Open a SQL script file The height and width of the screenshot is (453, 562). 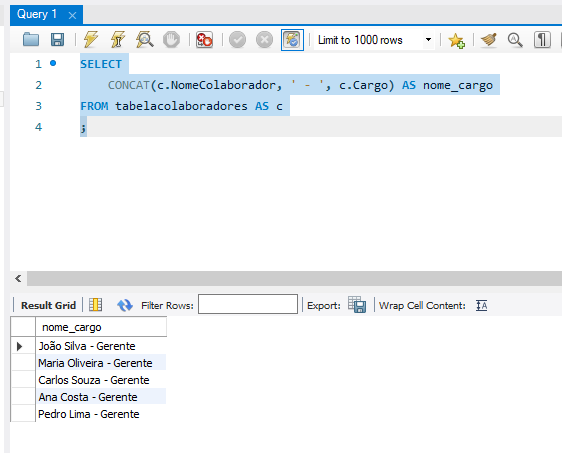point(31,39)
